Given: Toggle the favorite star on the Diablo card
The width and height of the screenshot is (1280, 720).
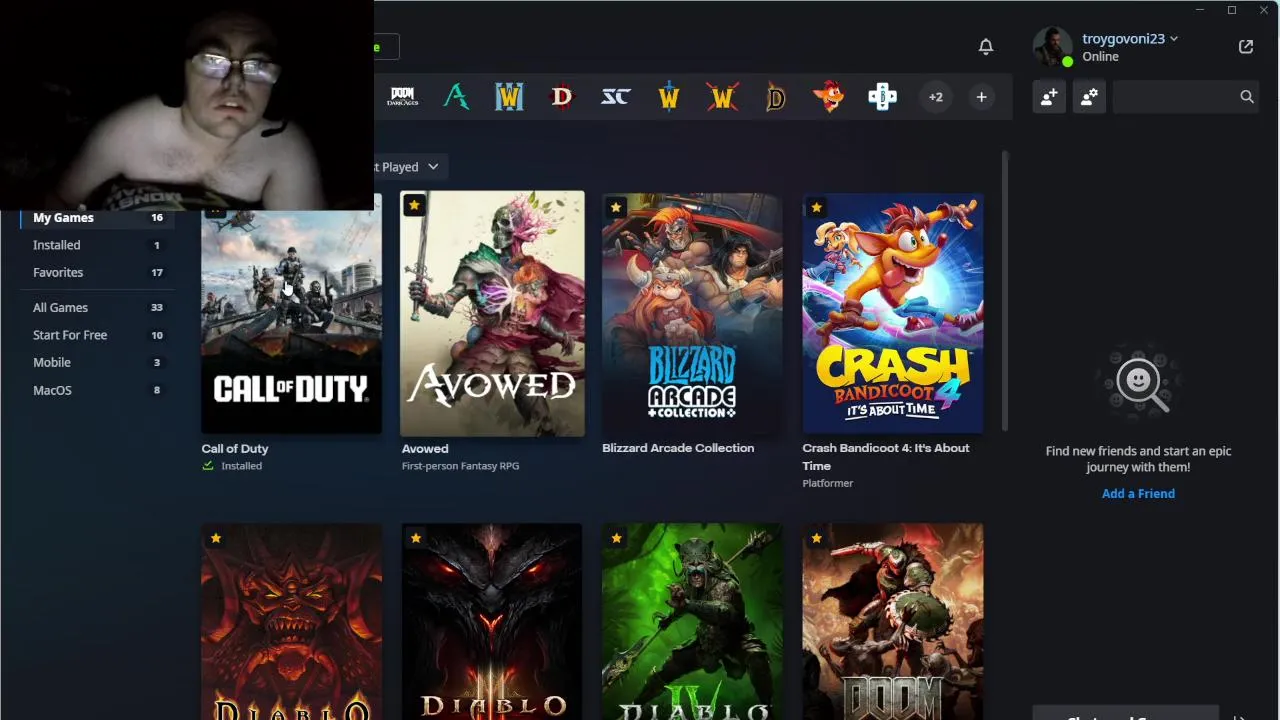Looking at the screenshot, I should (215, 539).
